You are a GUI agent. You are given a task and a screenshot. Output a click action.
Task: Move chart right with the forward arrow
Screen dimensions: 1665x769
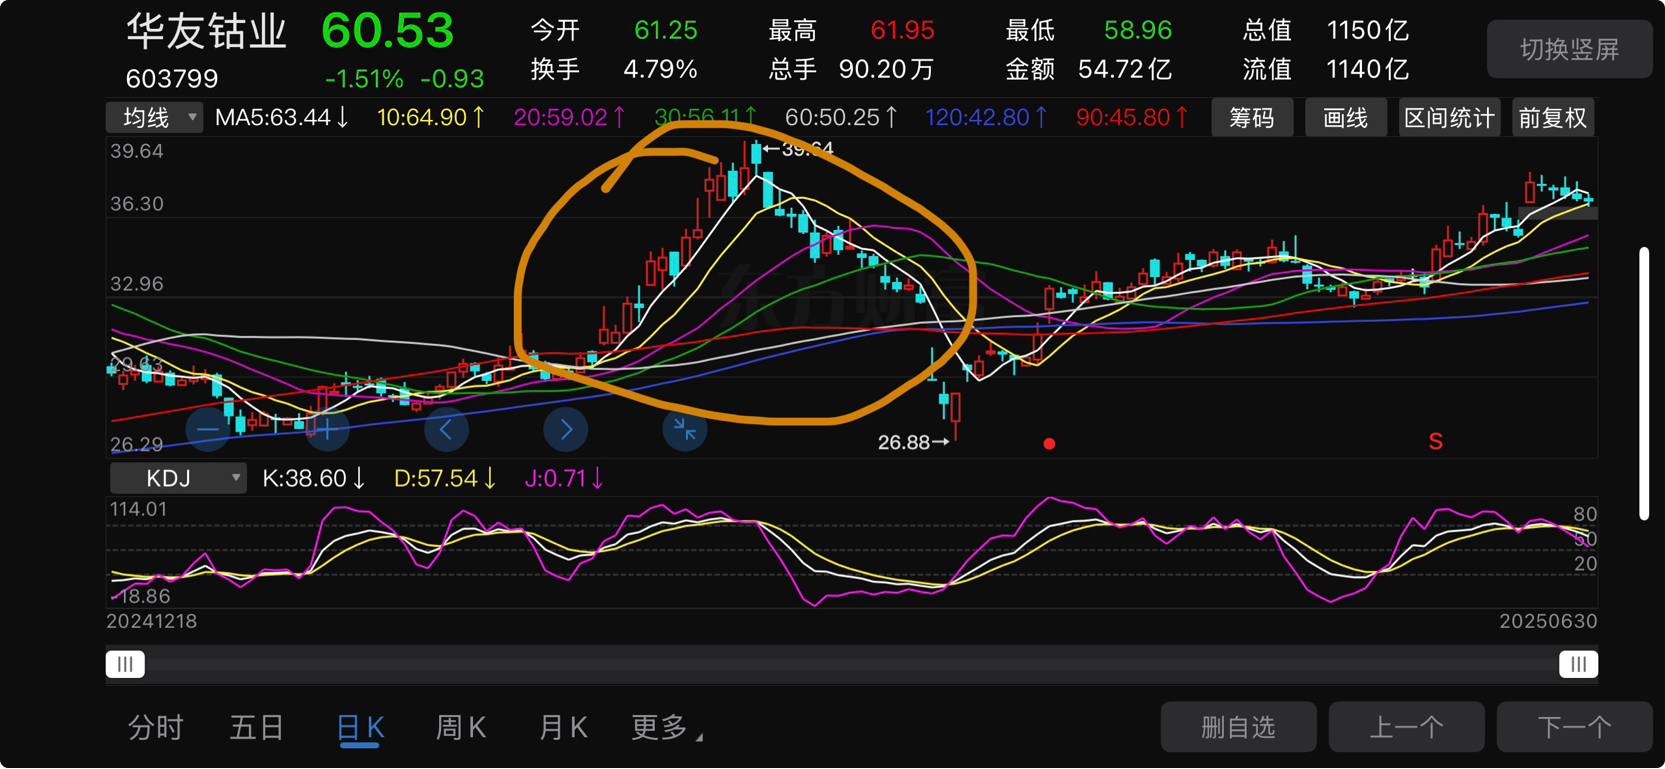566,430
